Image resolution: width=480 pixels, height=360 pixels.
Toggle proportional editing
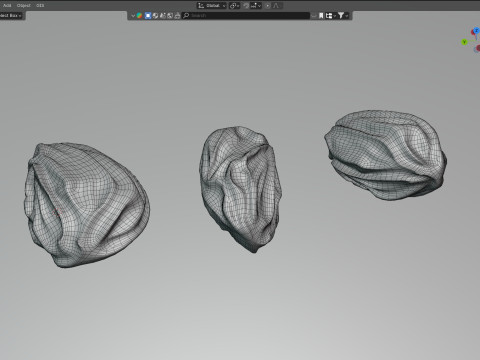tap(268, 5)
